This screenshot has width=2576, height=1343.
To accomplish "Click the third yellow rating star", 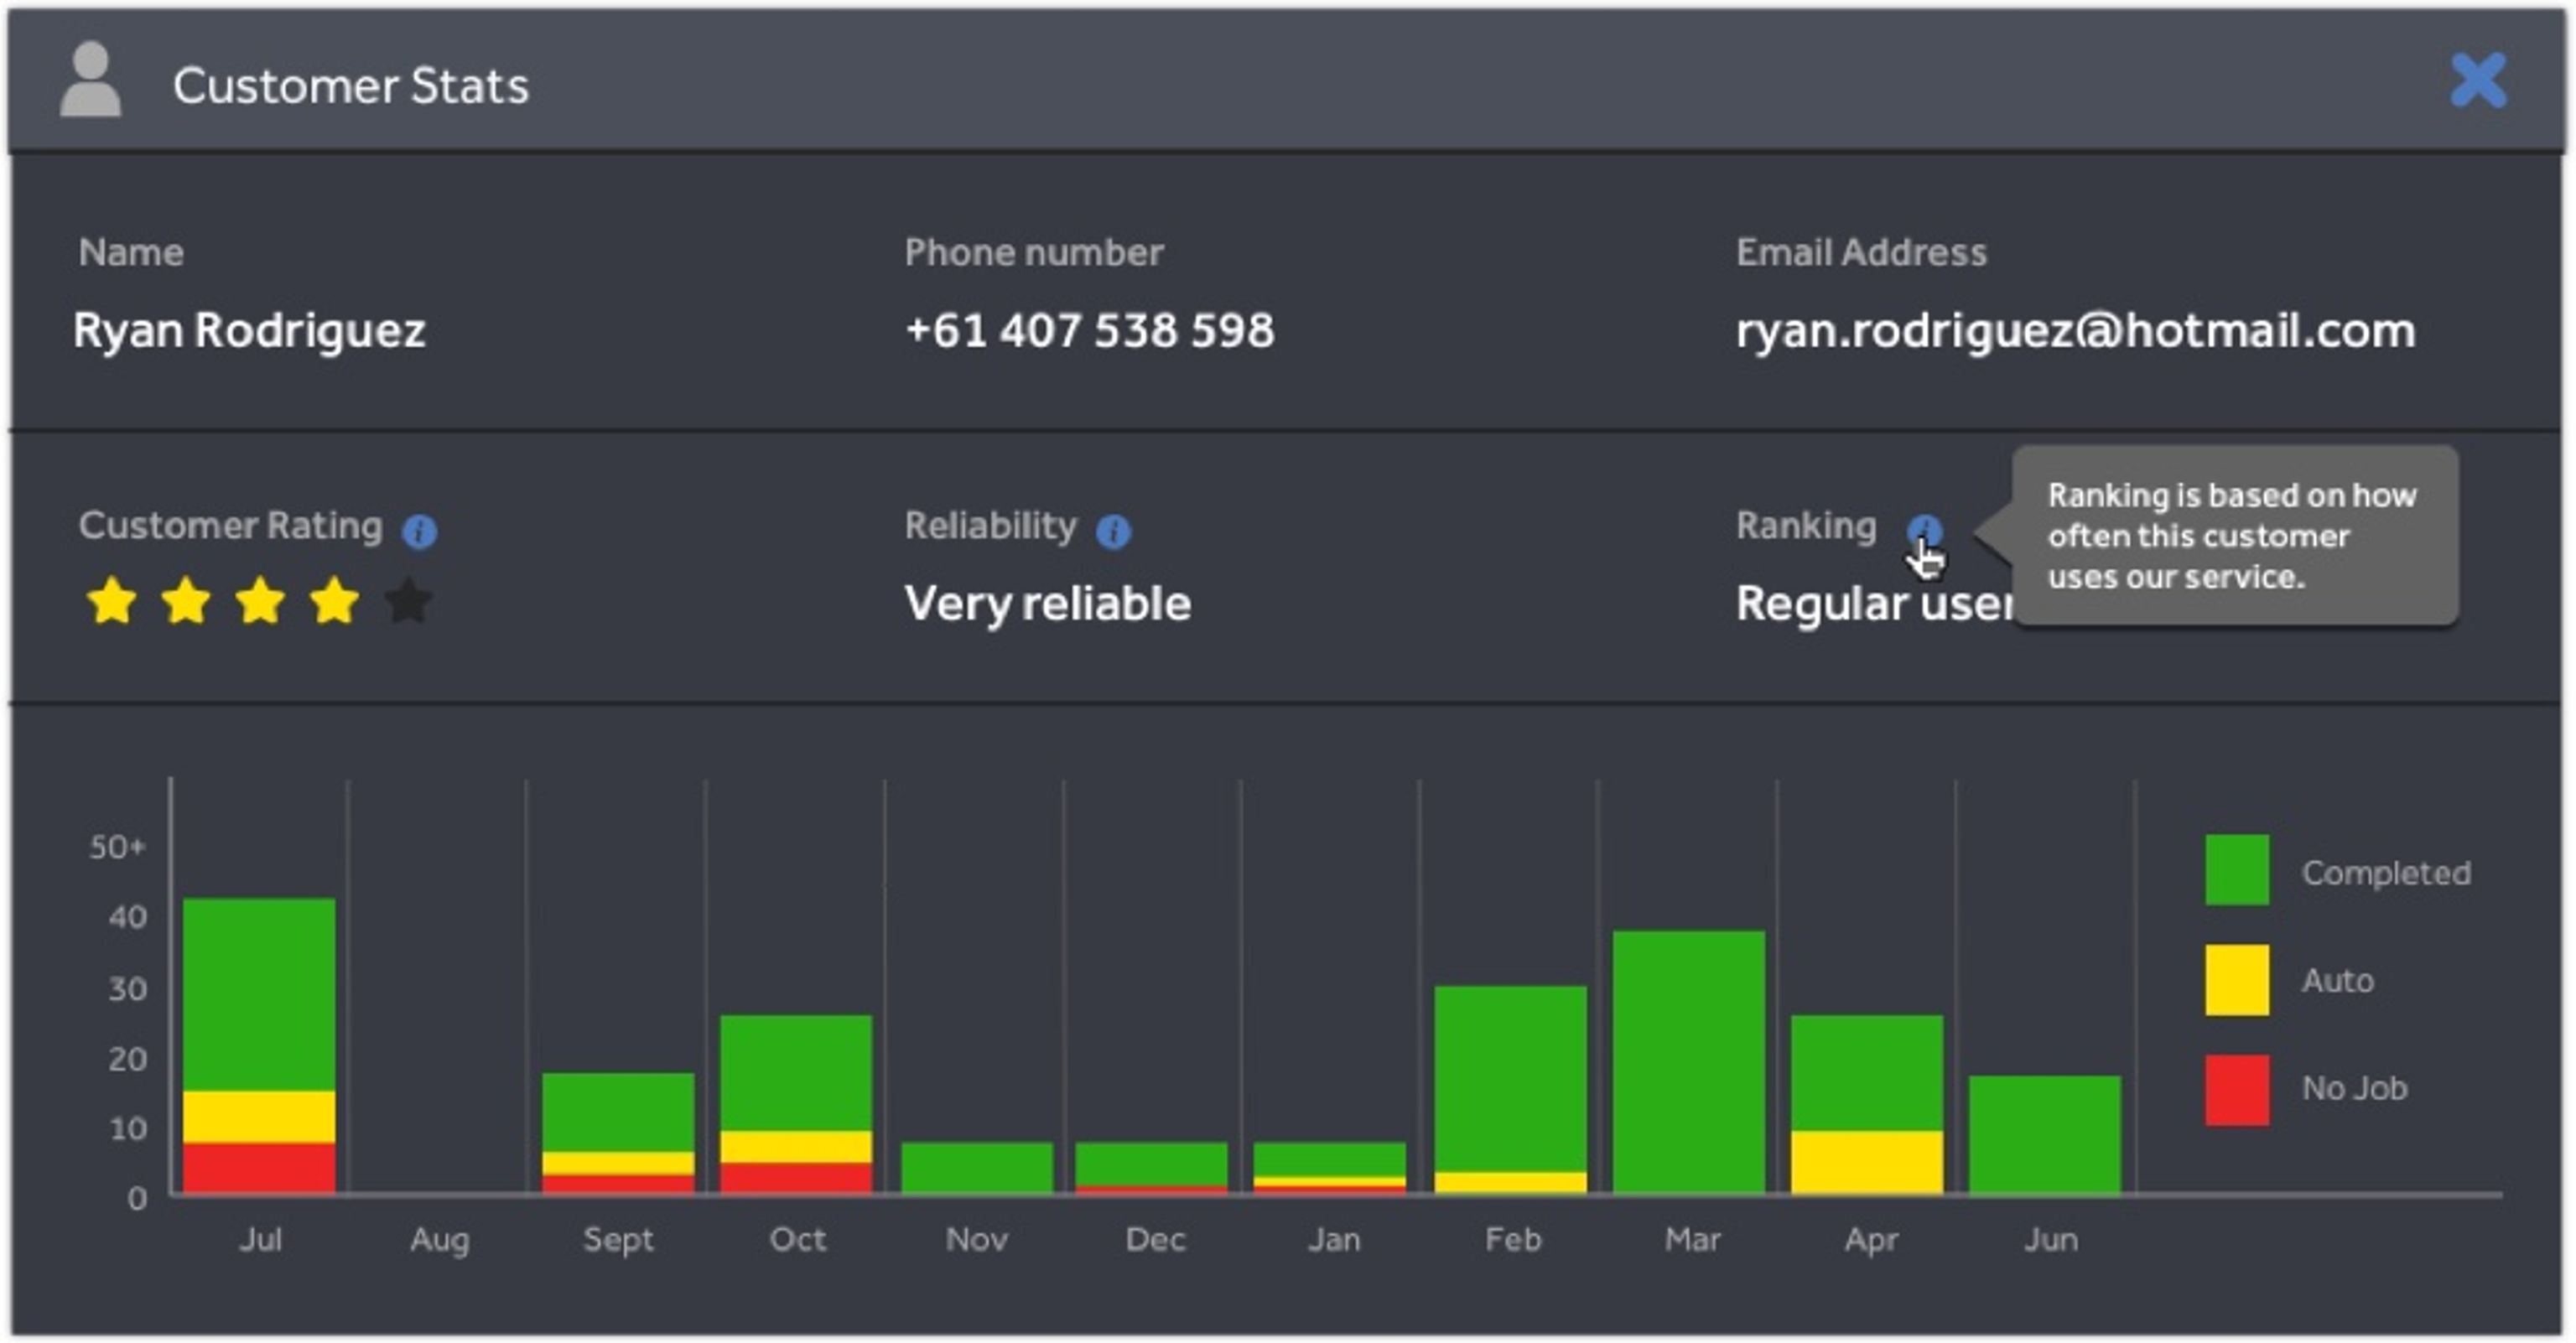I will 260,602.
